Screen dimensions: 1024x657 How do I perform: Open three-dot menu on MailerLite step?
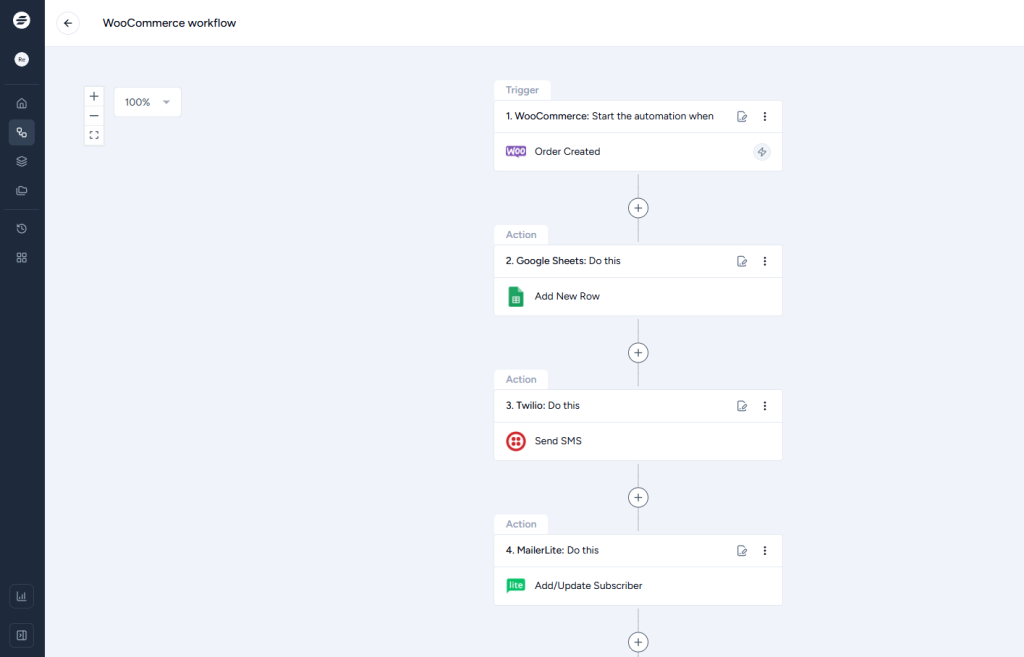coord(765,551)
